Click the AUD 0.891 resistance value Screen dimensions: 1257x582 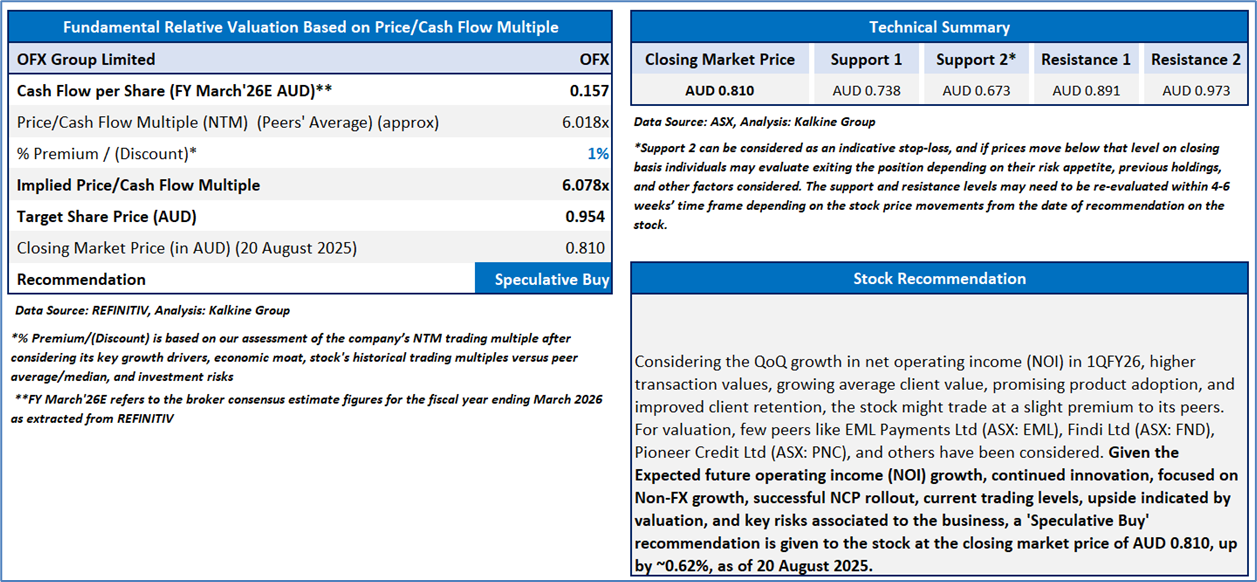(1086, 91)
